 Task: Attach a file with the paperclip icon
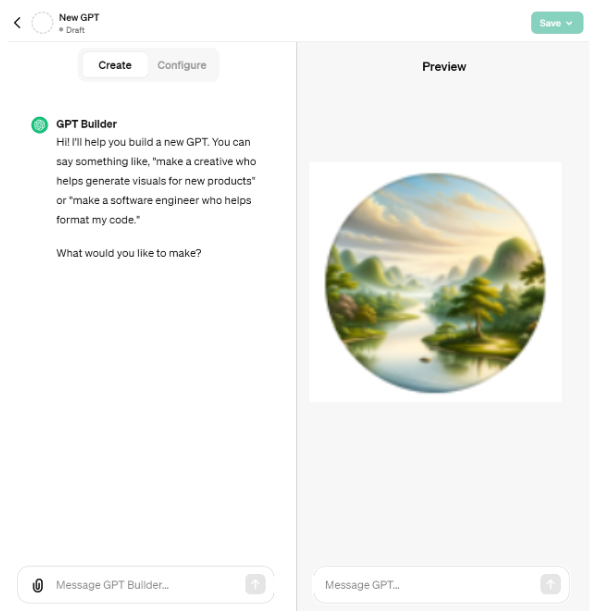tap(38, 586)
